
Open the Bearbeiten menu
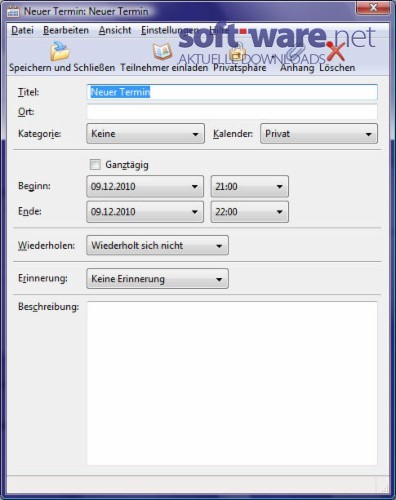click(66, 30)
